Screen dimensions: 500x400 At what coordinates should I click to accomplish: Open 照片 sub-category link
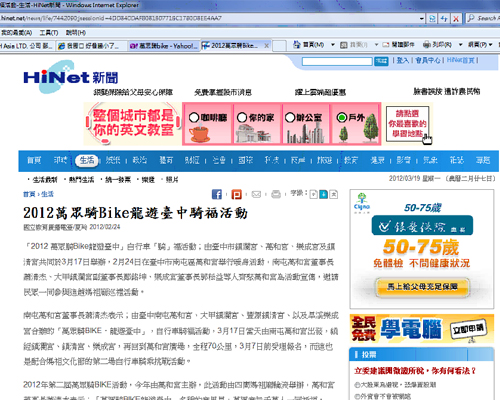tap(172, 180)
